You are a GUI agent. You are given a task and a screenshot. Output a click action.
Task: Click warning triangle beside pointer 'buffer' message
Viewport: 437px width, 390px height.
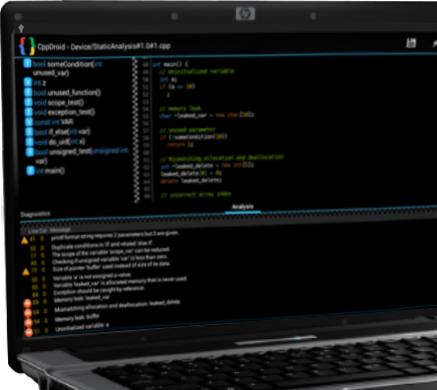pos(26,272)
